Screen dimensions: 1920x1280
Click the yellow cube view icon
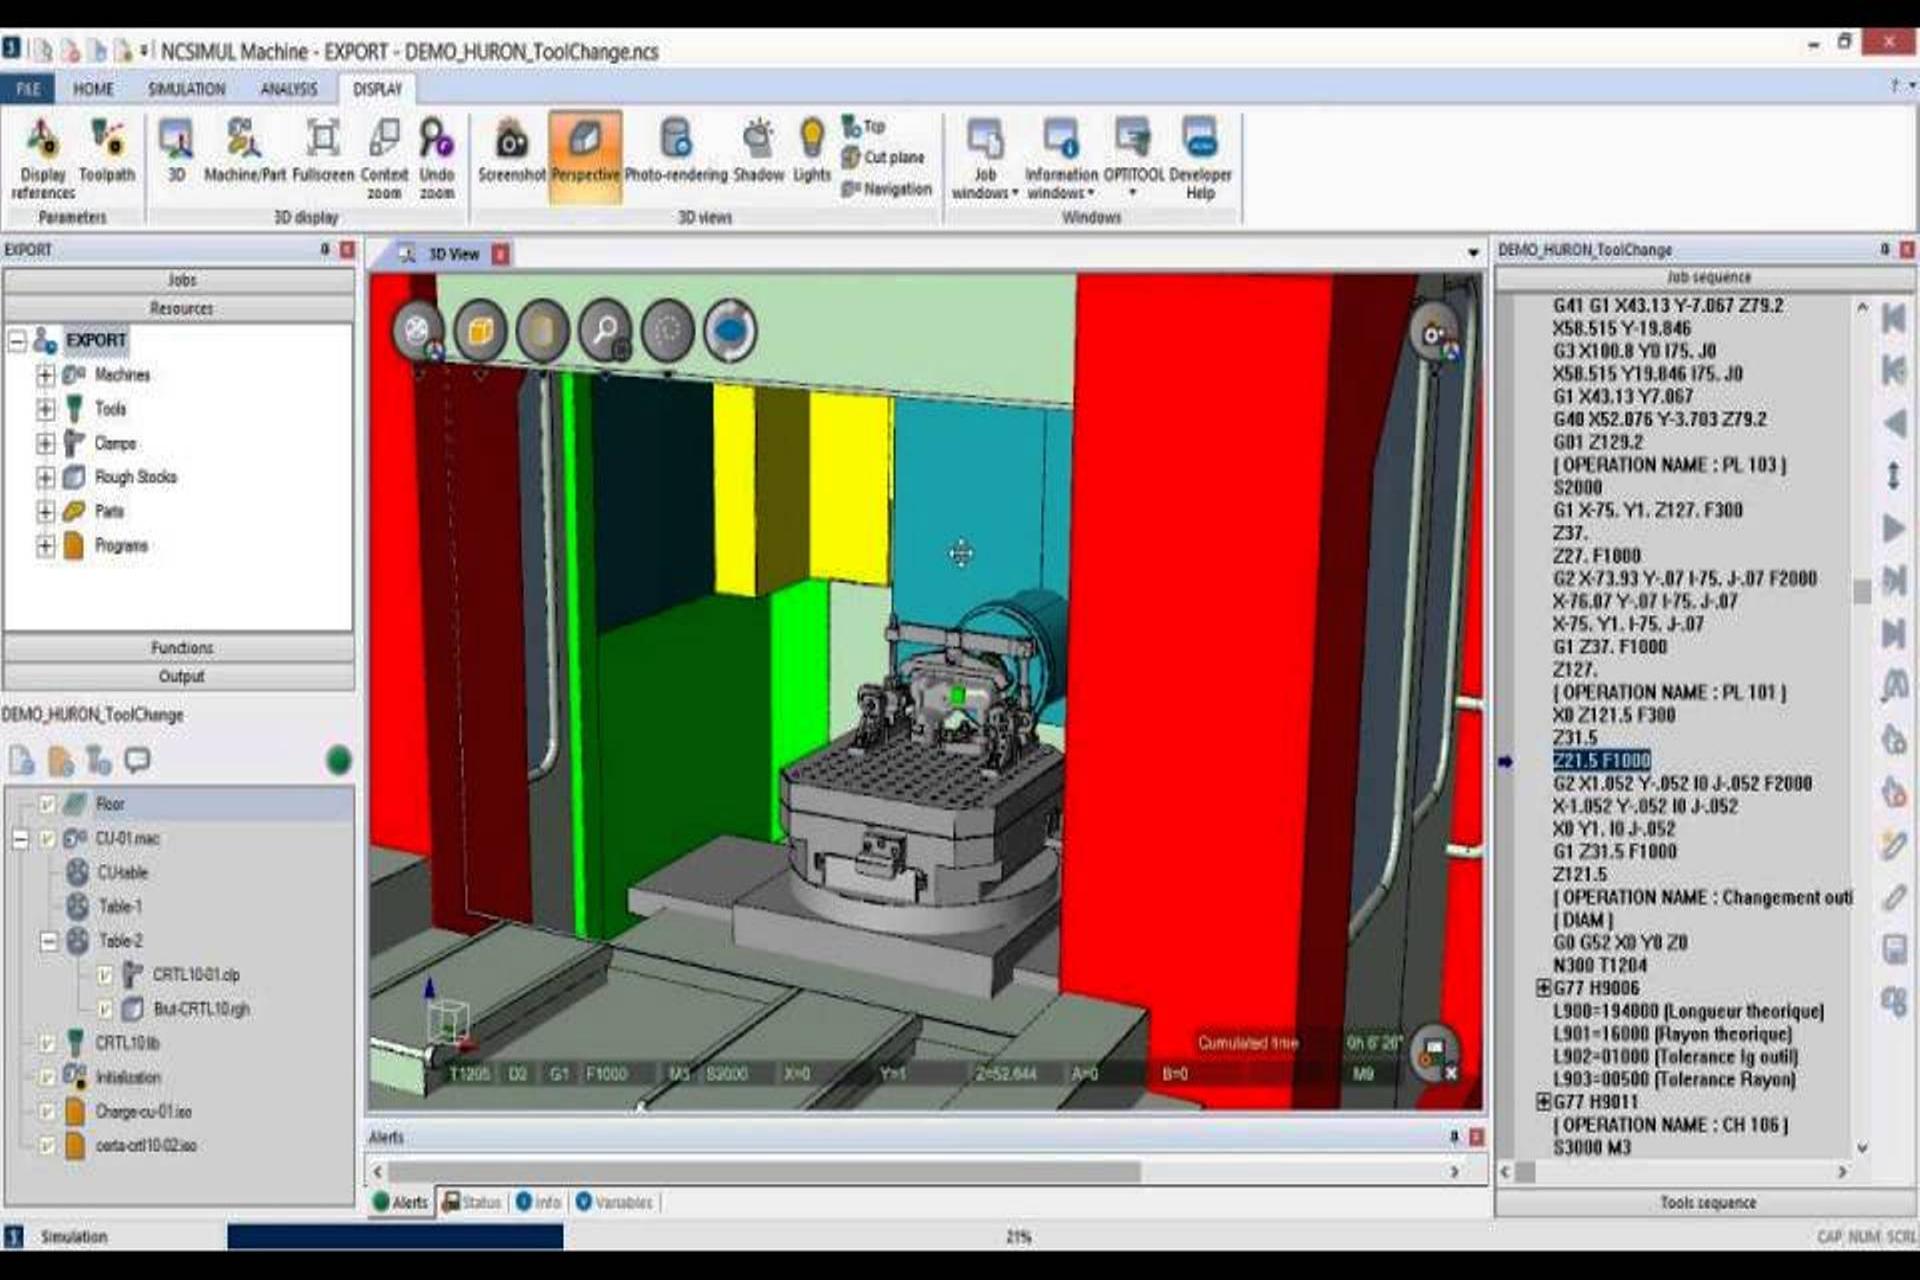(481, 331)
